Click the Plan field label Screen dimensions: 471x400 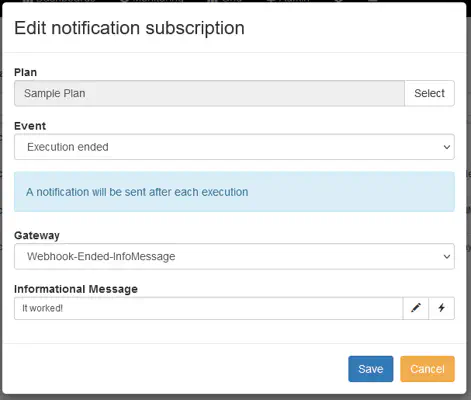coord(25,72)
